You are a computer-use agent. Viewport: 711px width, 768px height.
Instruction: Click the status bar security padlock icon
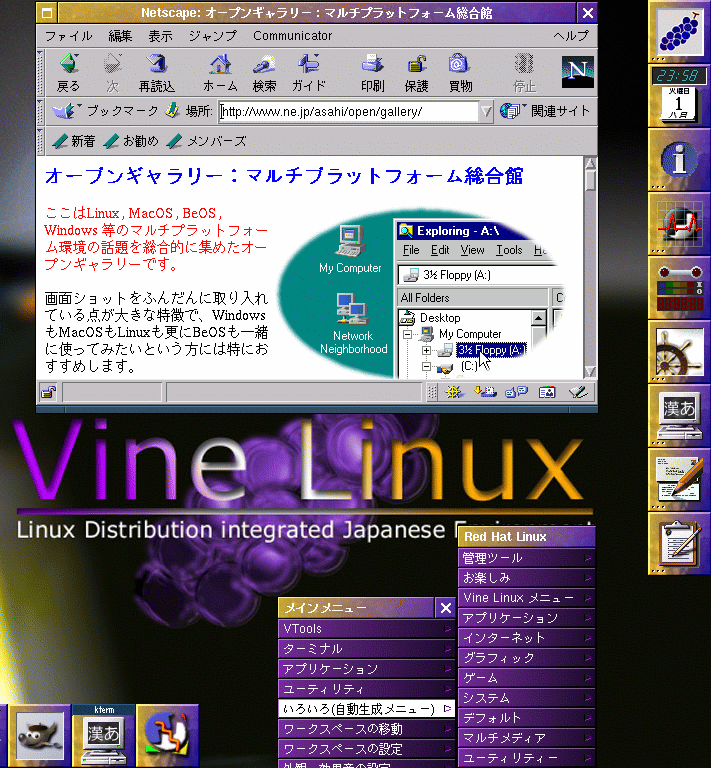tap(49, 392)
